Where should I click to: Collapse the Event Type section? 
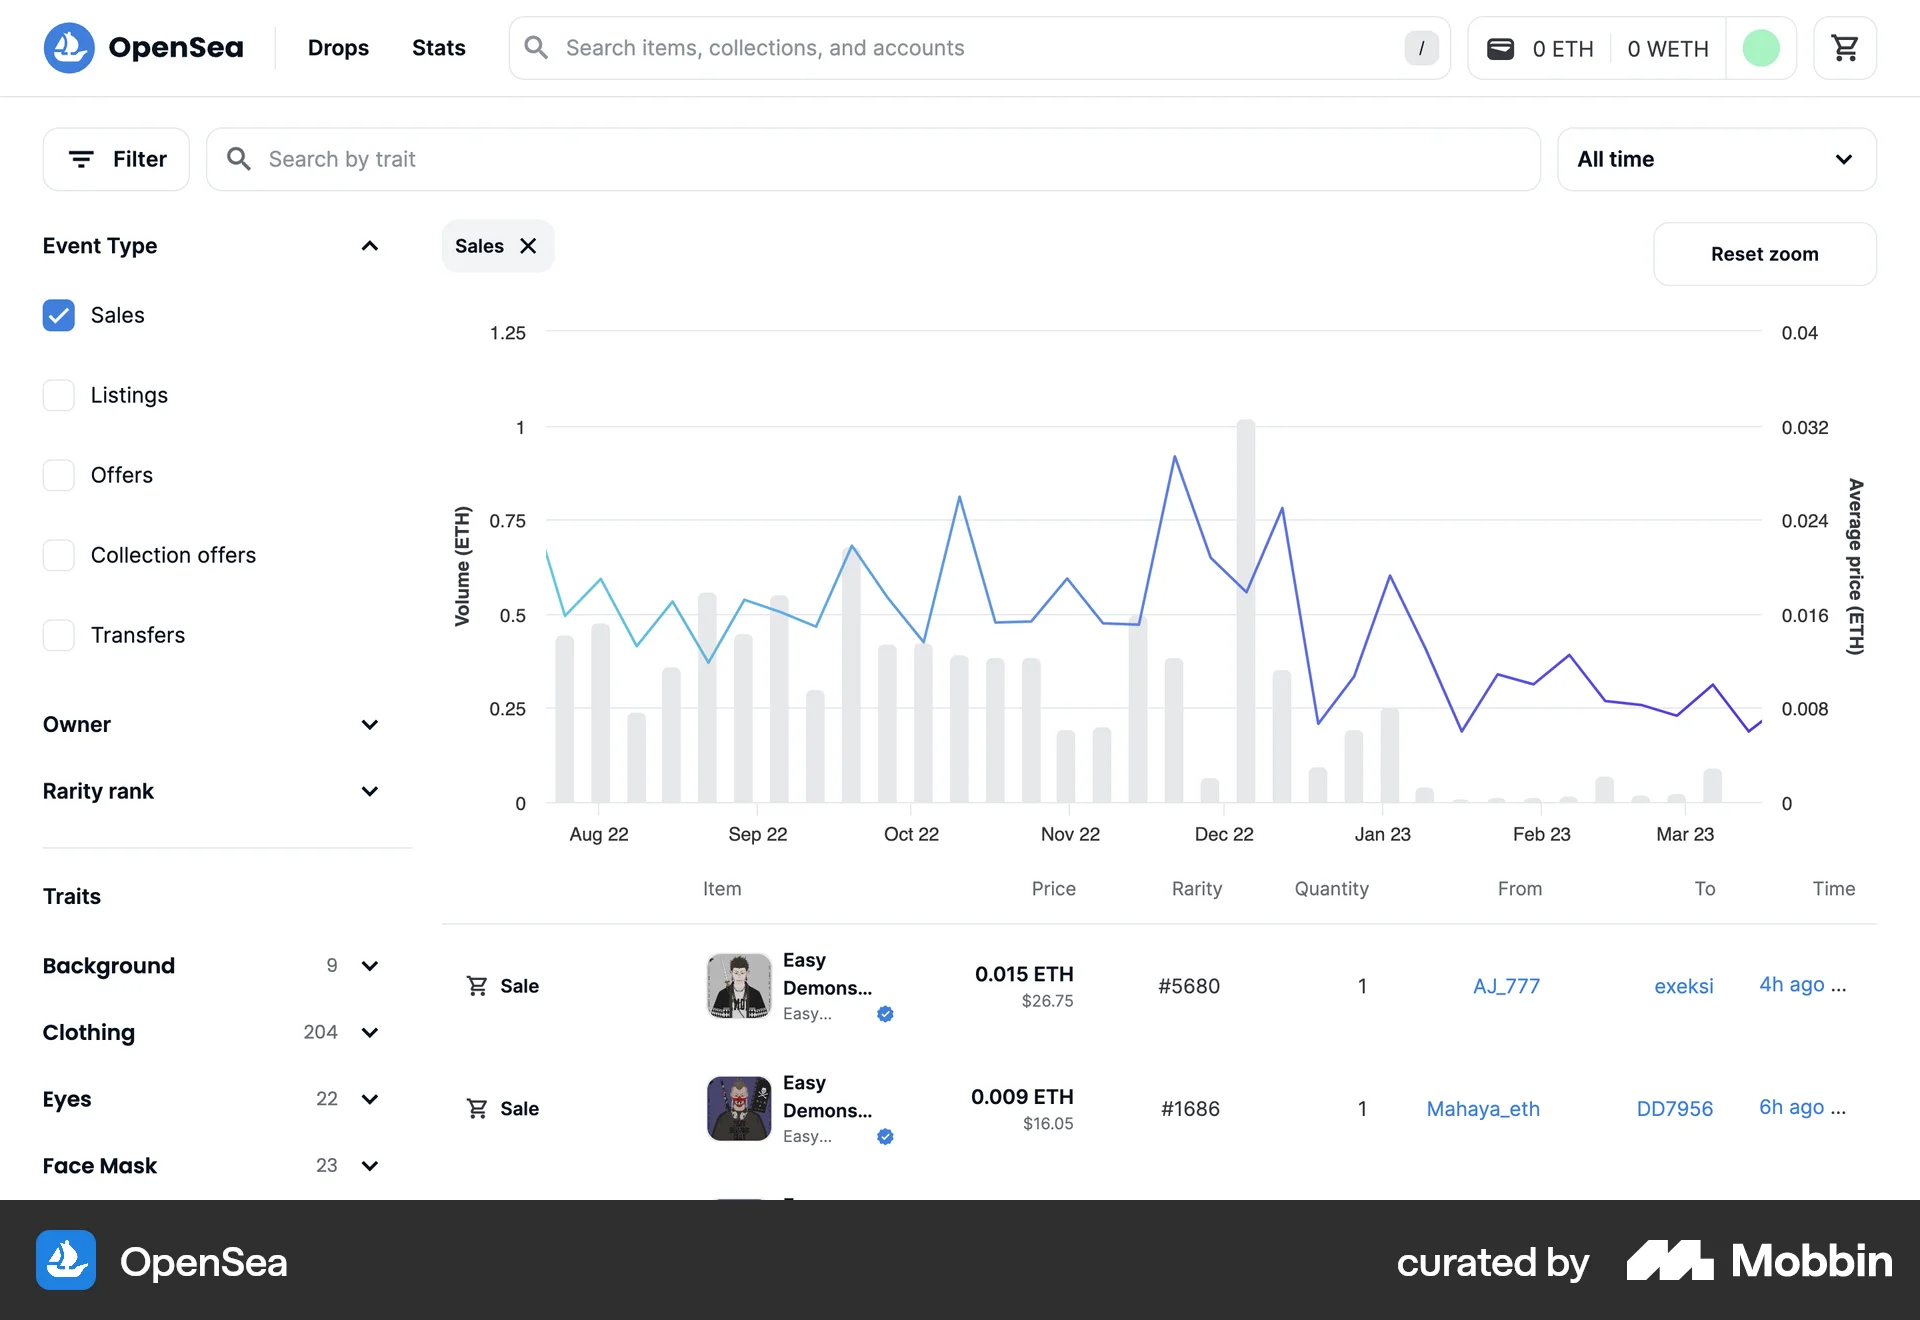[369, 246]
